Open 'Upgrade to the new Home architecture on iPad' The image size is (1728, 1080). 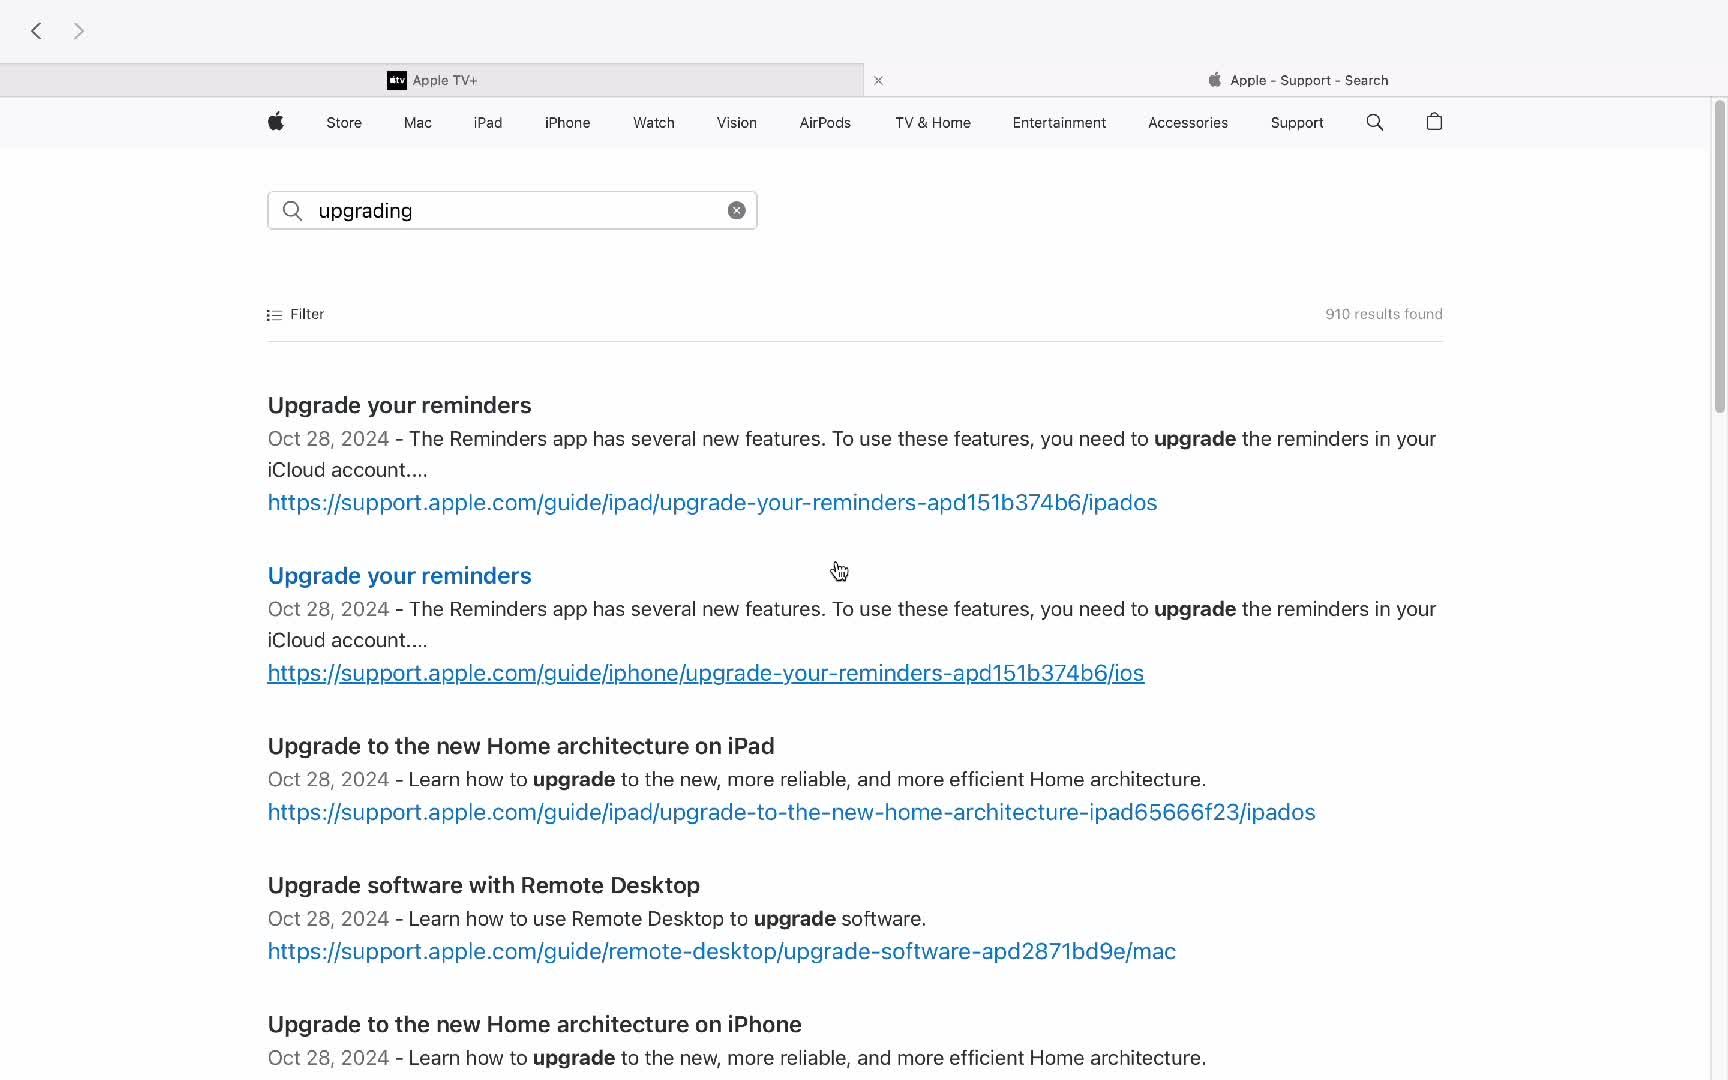coord(521,746)
